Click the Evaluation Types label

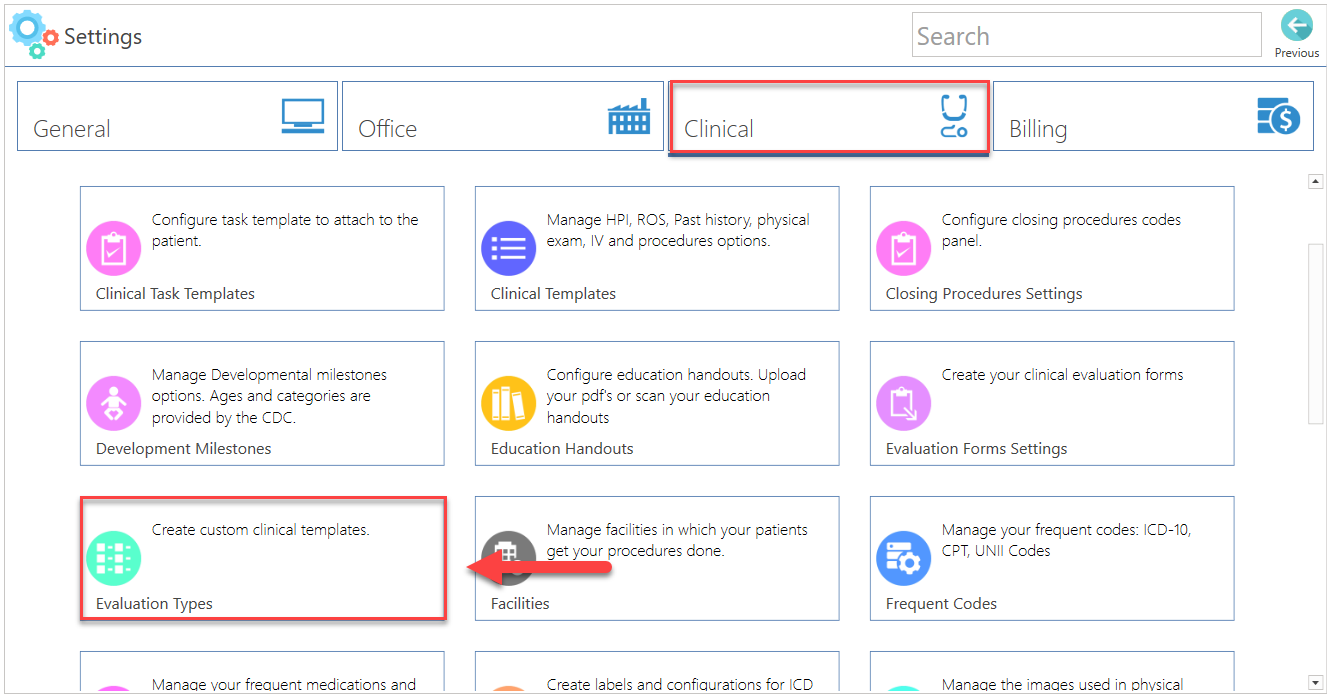click(x=154, y=604)
